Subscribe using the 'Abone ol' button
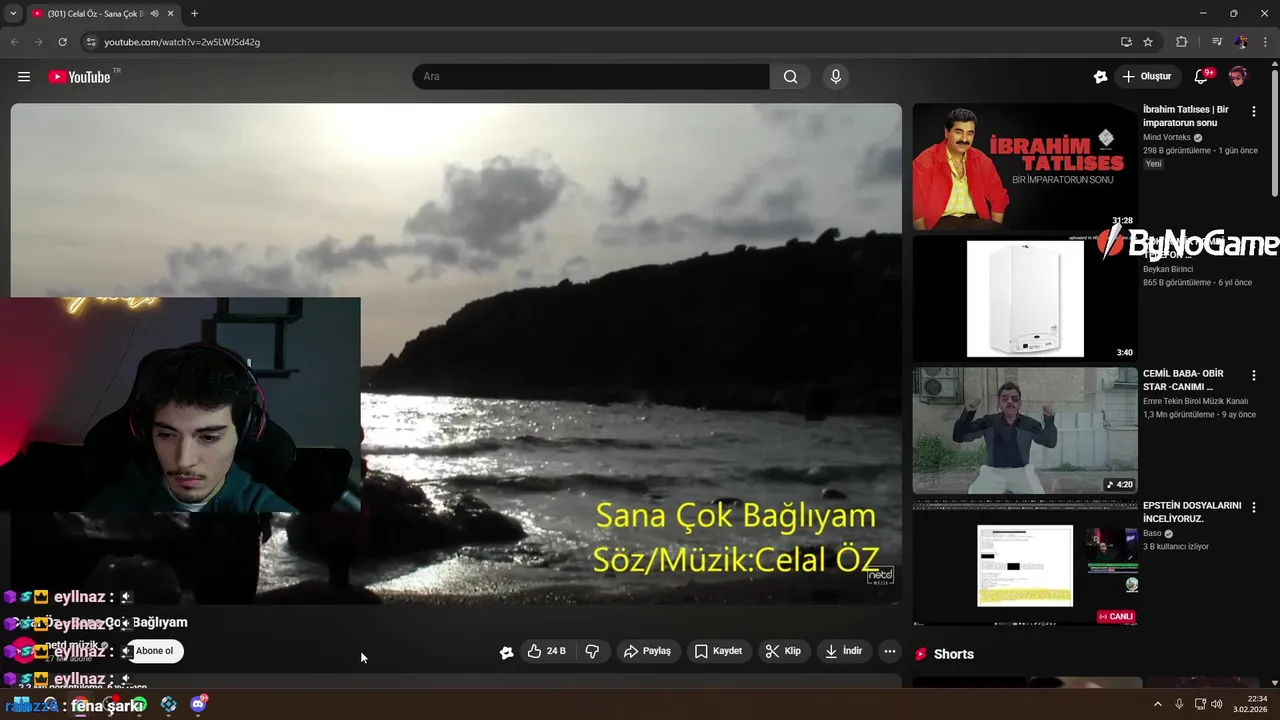Image resolution: width=1280 pixels, height=720 pixels. [154, 651]
